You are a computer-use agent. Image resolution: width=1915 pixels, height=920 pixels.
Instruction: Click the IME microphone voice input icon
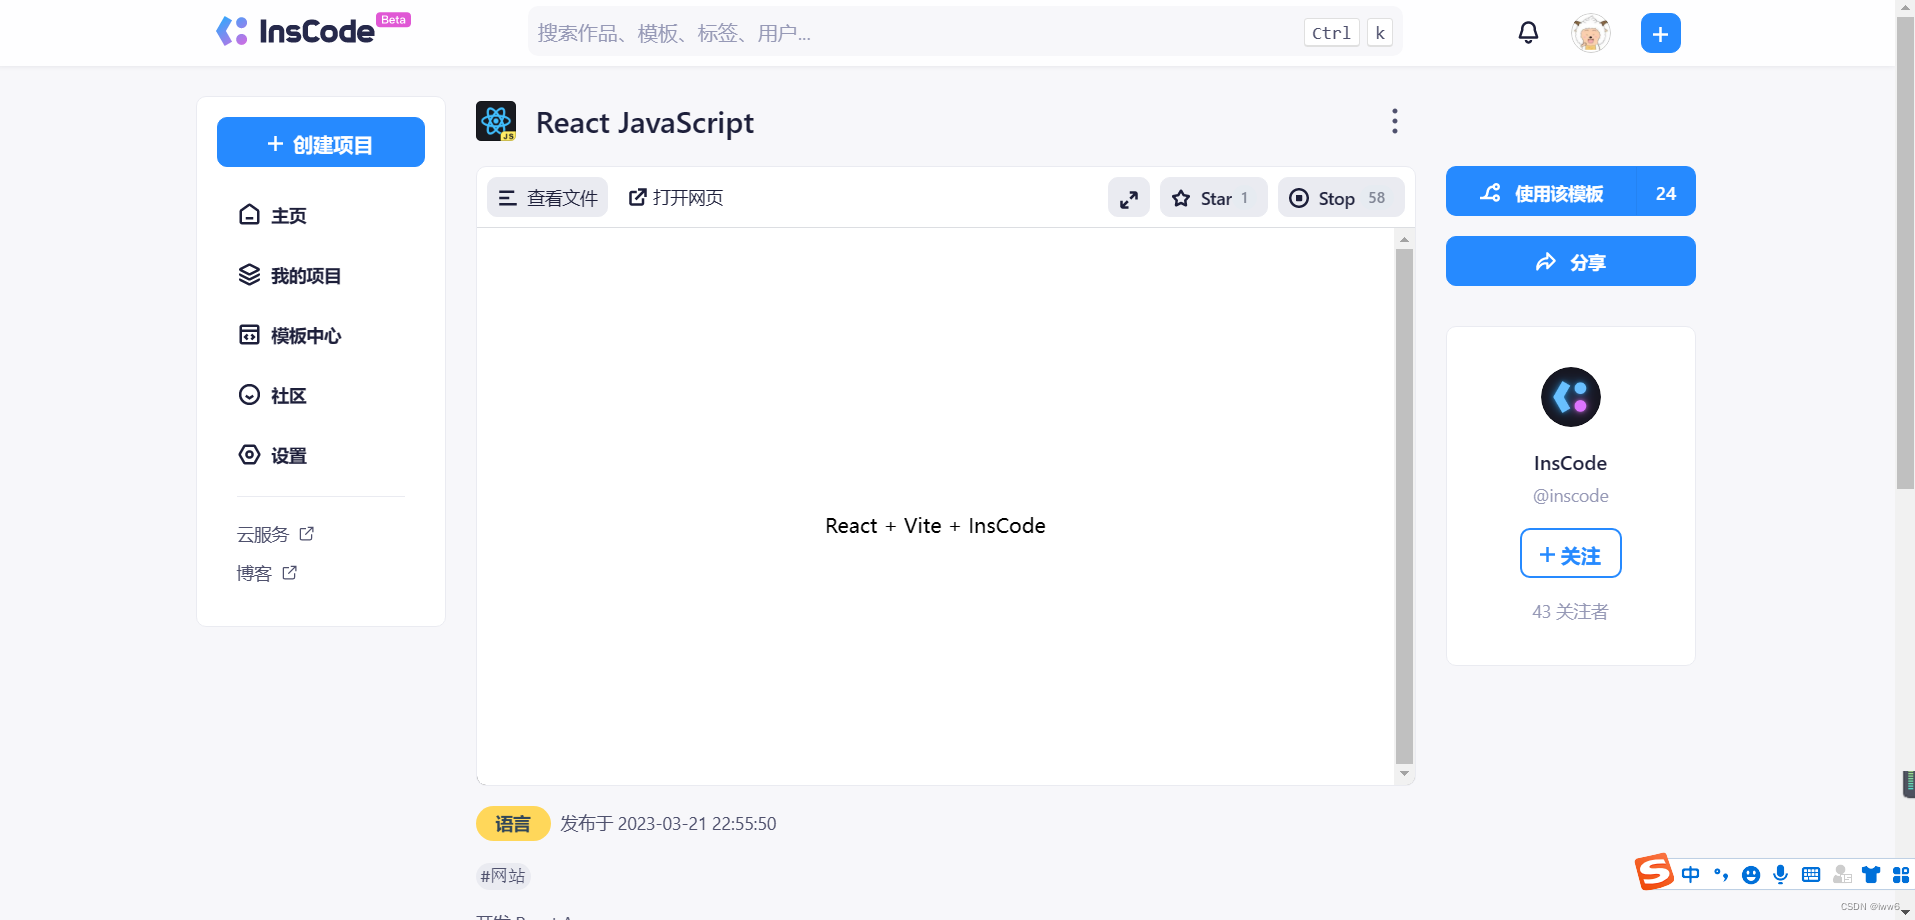click(1781, 875)
